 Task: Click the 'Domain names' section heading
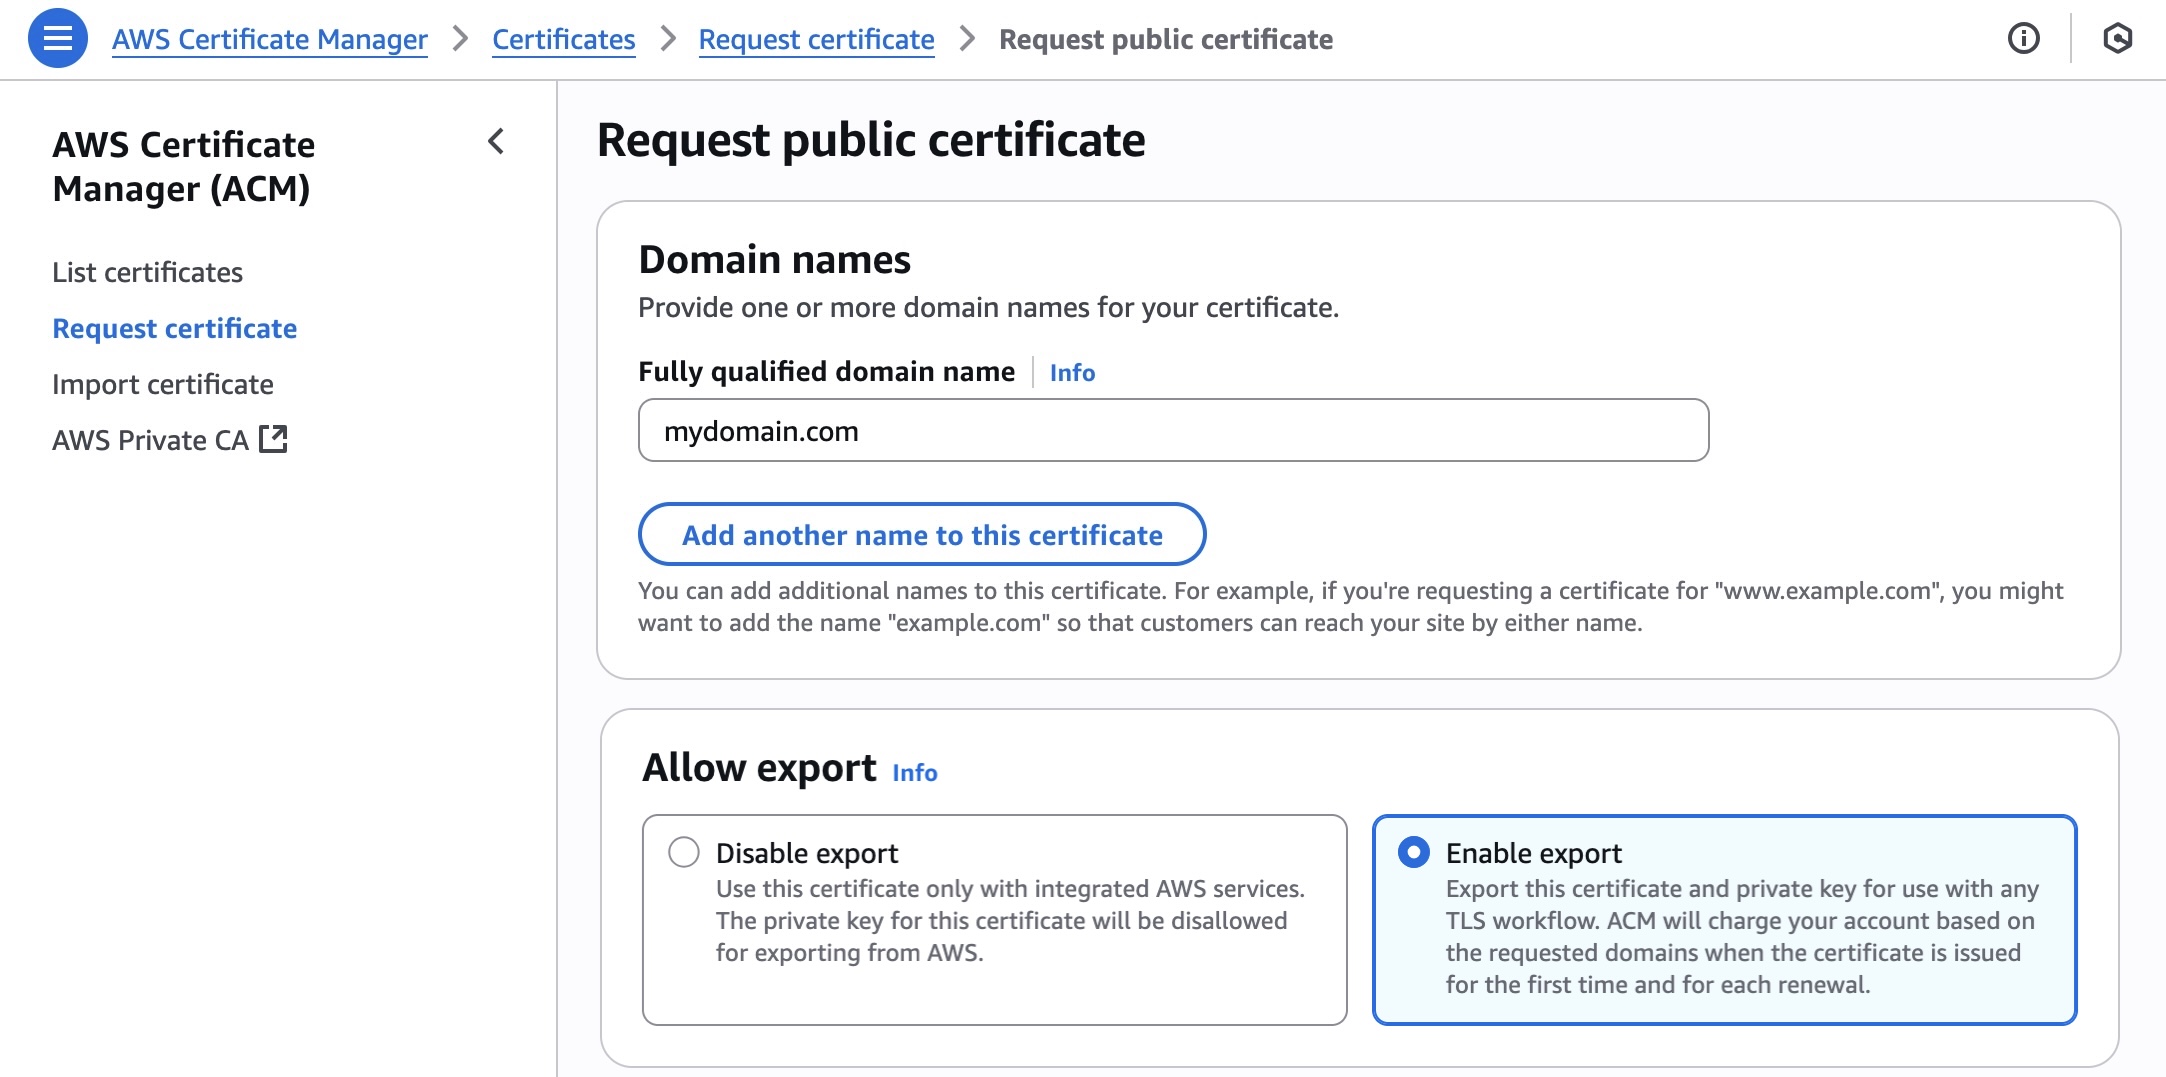(x=775, y=259)
